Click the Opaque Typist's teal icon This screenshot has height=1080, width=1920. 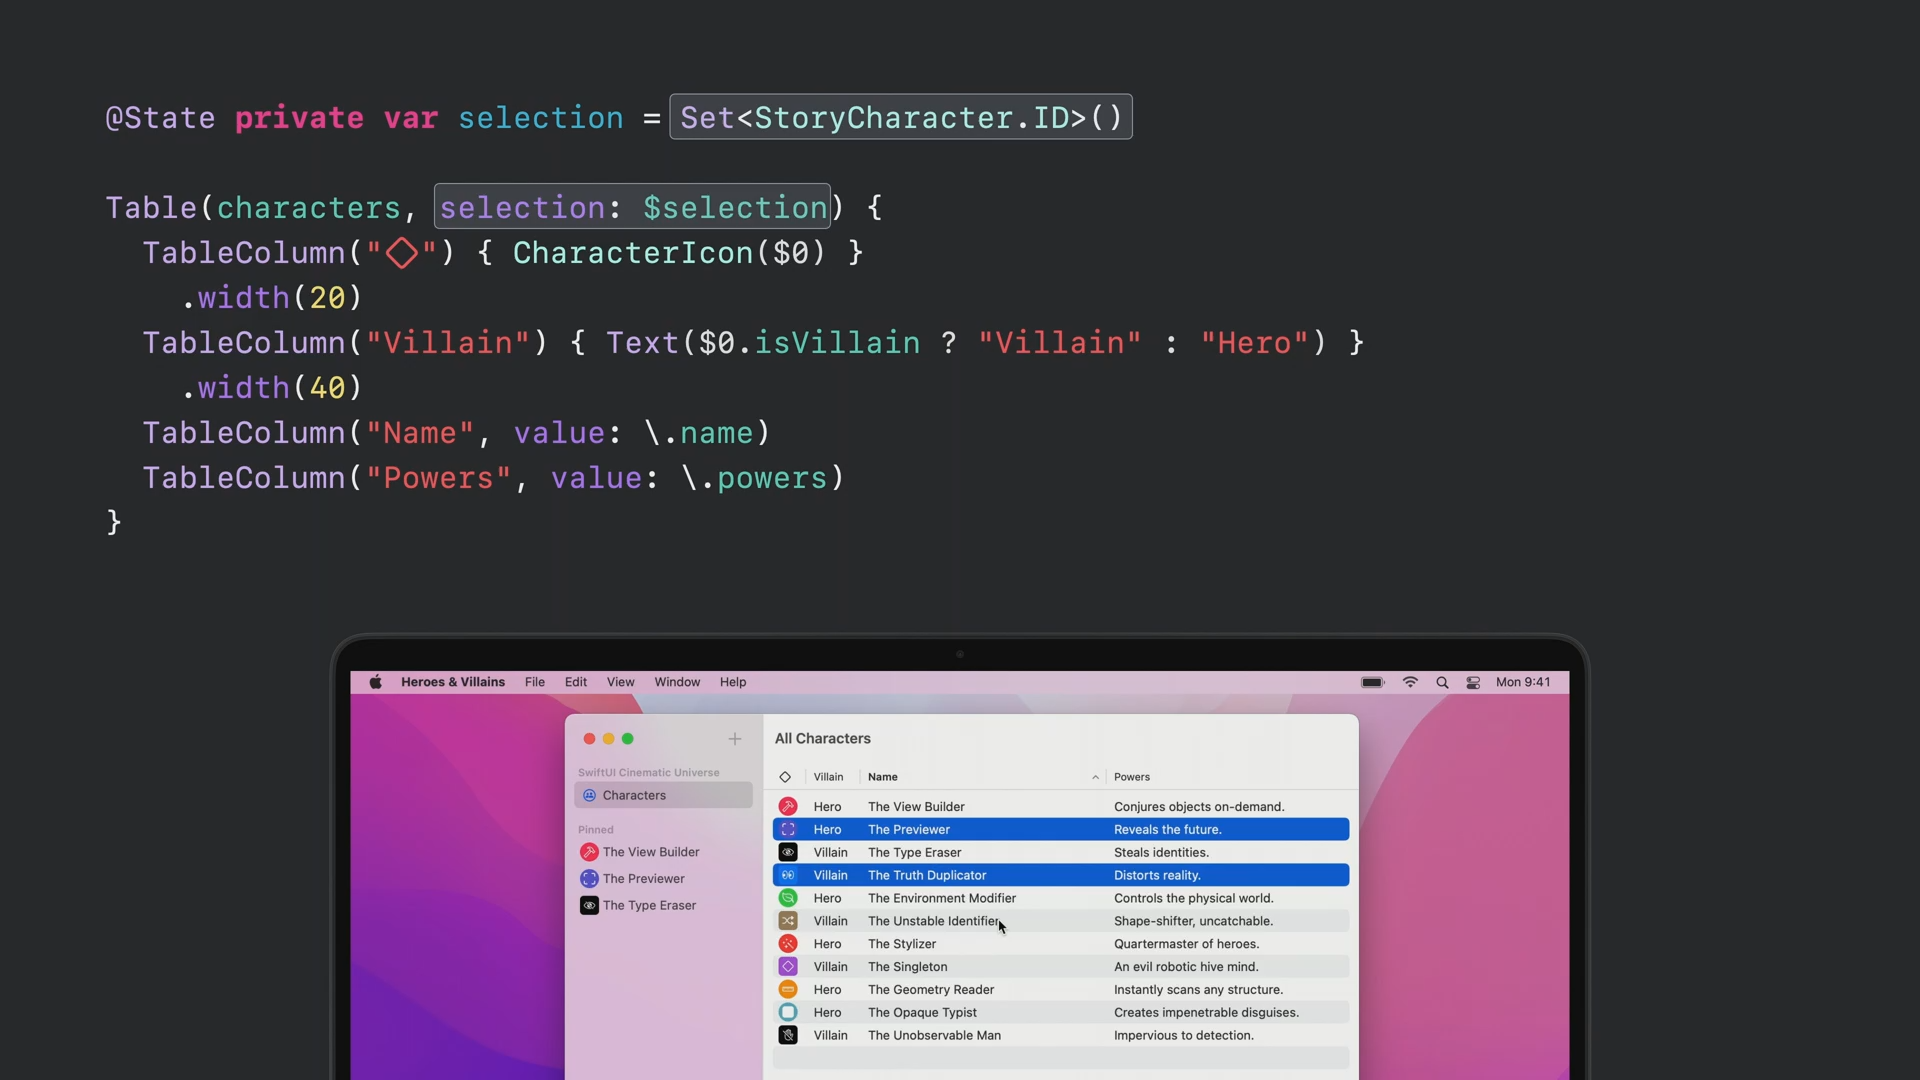pyautogui.click(x=788, y=1013)
